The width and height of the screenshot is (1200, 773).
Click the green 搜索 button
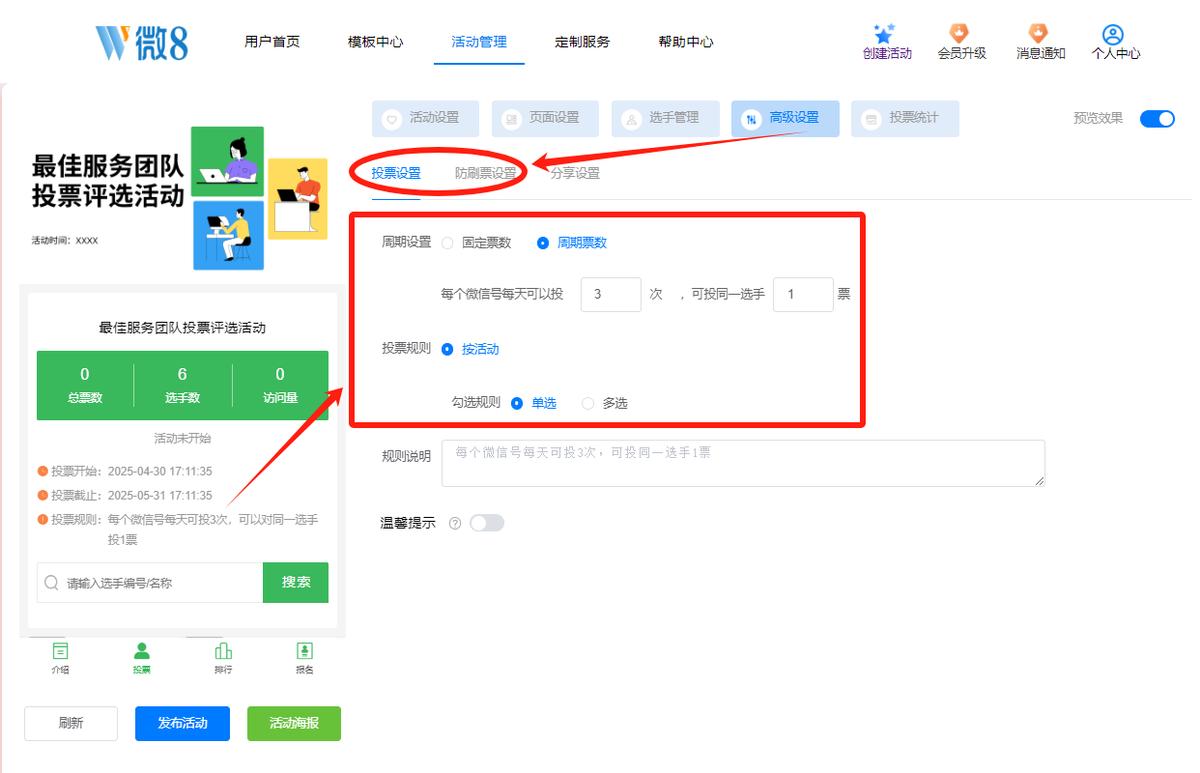pyautogui.click(x=296, y=582)
